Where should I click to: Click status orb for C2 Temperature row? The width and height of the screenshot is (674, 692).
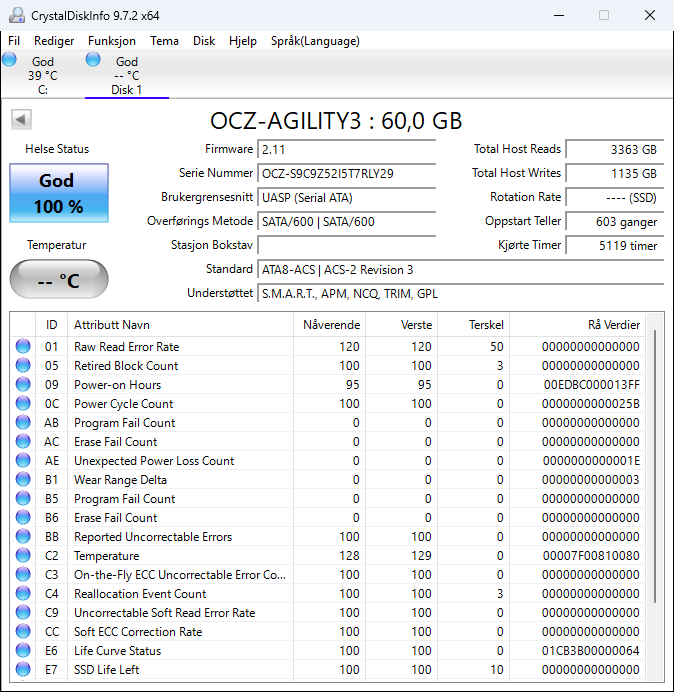coord(23,555)
